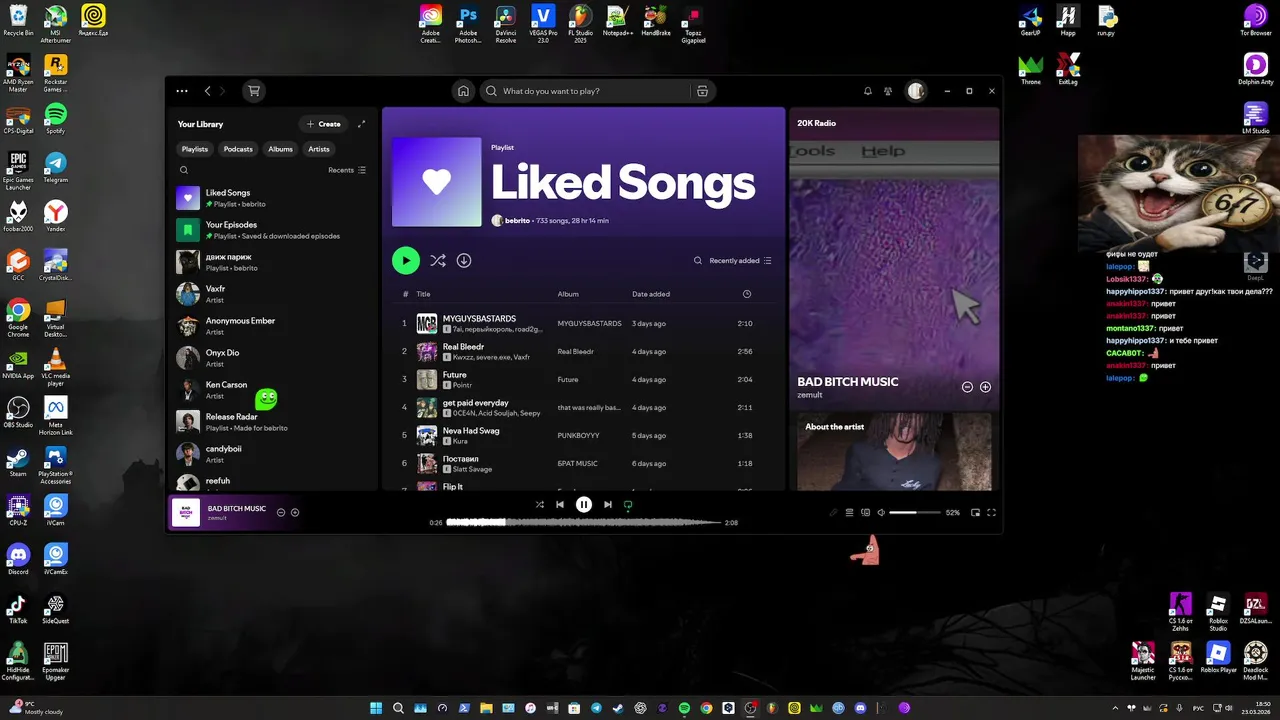The height and width of the screenshot is (720, 1280).
Task: Open the miniplayer
Action: [975, 512]
